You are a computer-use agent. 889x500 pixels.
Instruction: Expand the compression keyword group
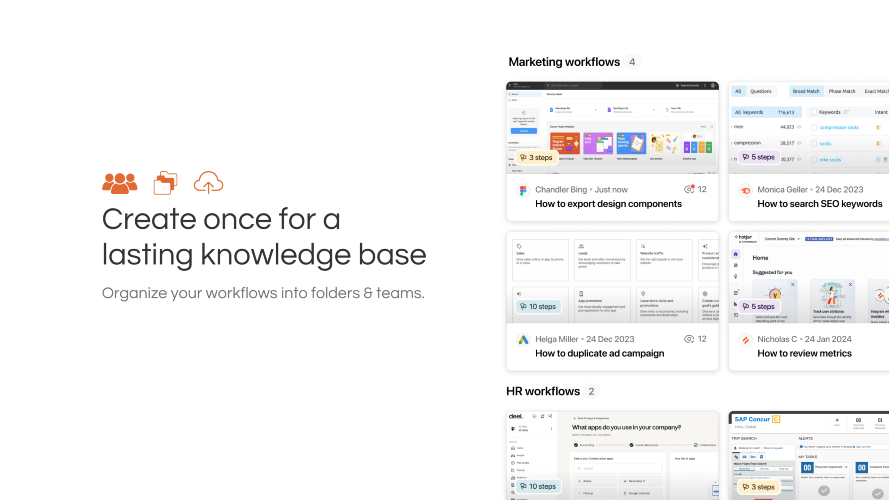click(x=732, y=143)
